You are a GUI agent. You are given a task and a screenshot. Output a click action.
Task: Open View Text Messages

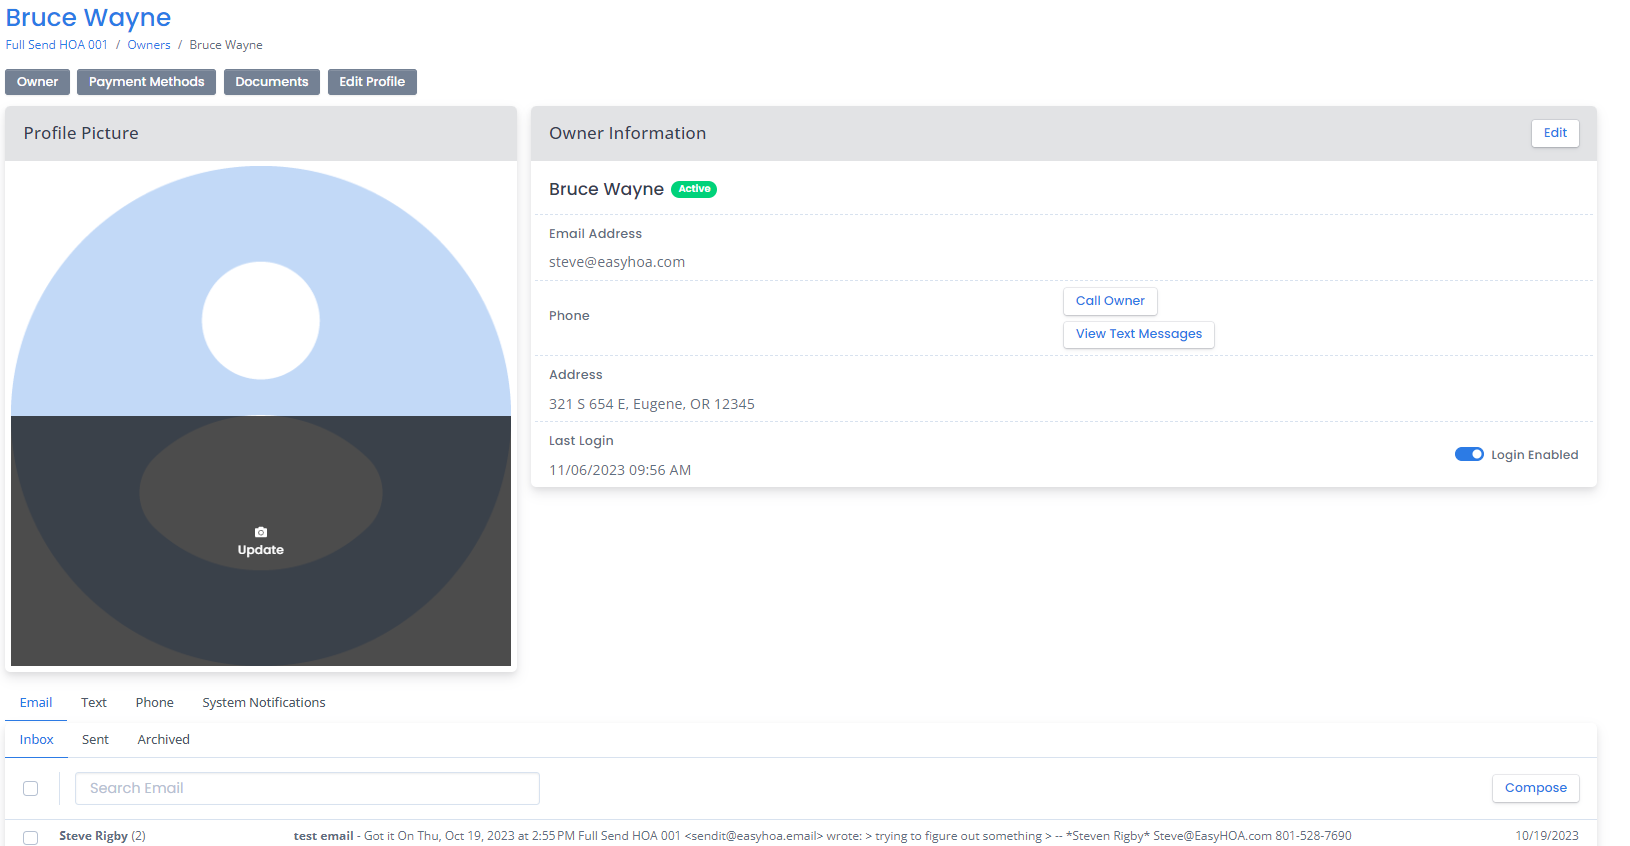(x=1138, y=334)
